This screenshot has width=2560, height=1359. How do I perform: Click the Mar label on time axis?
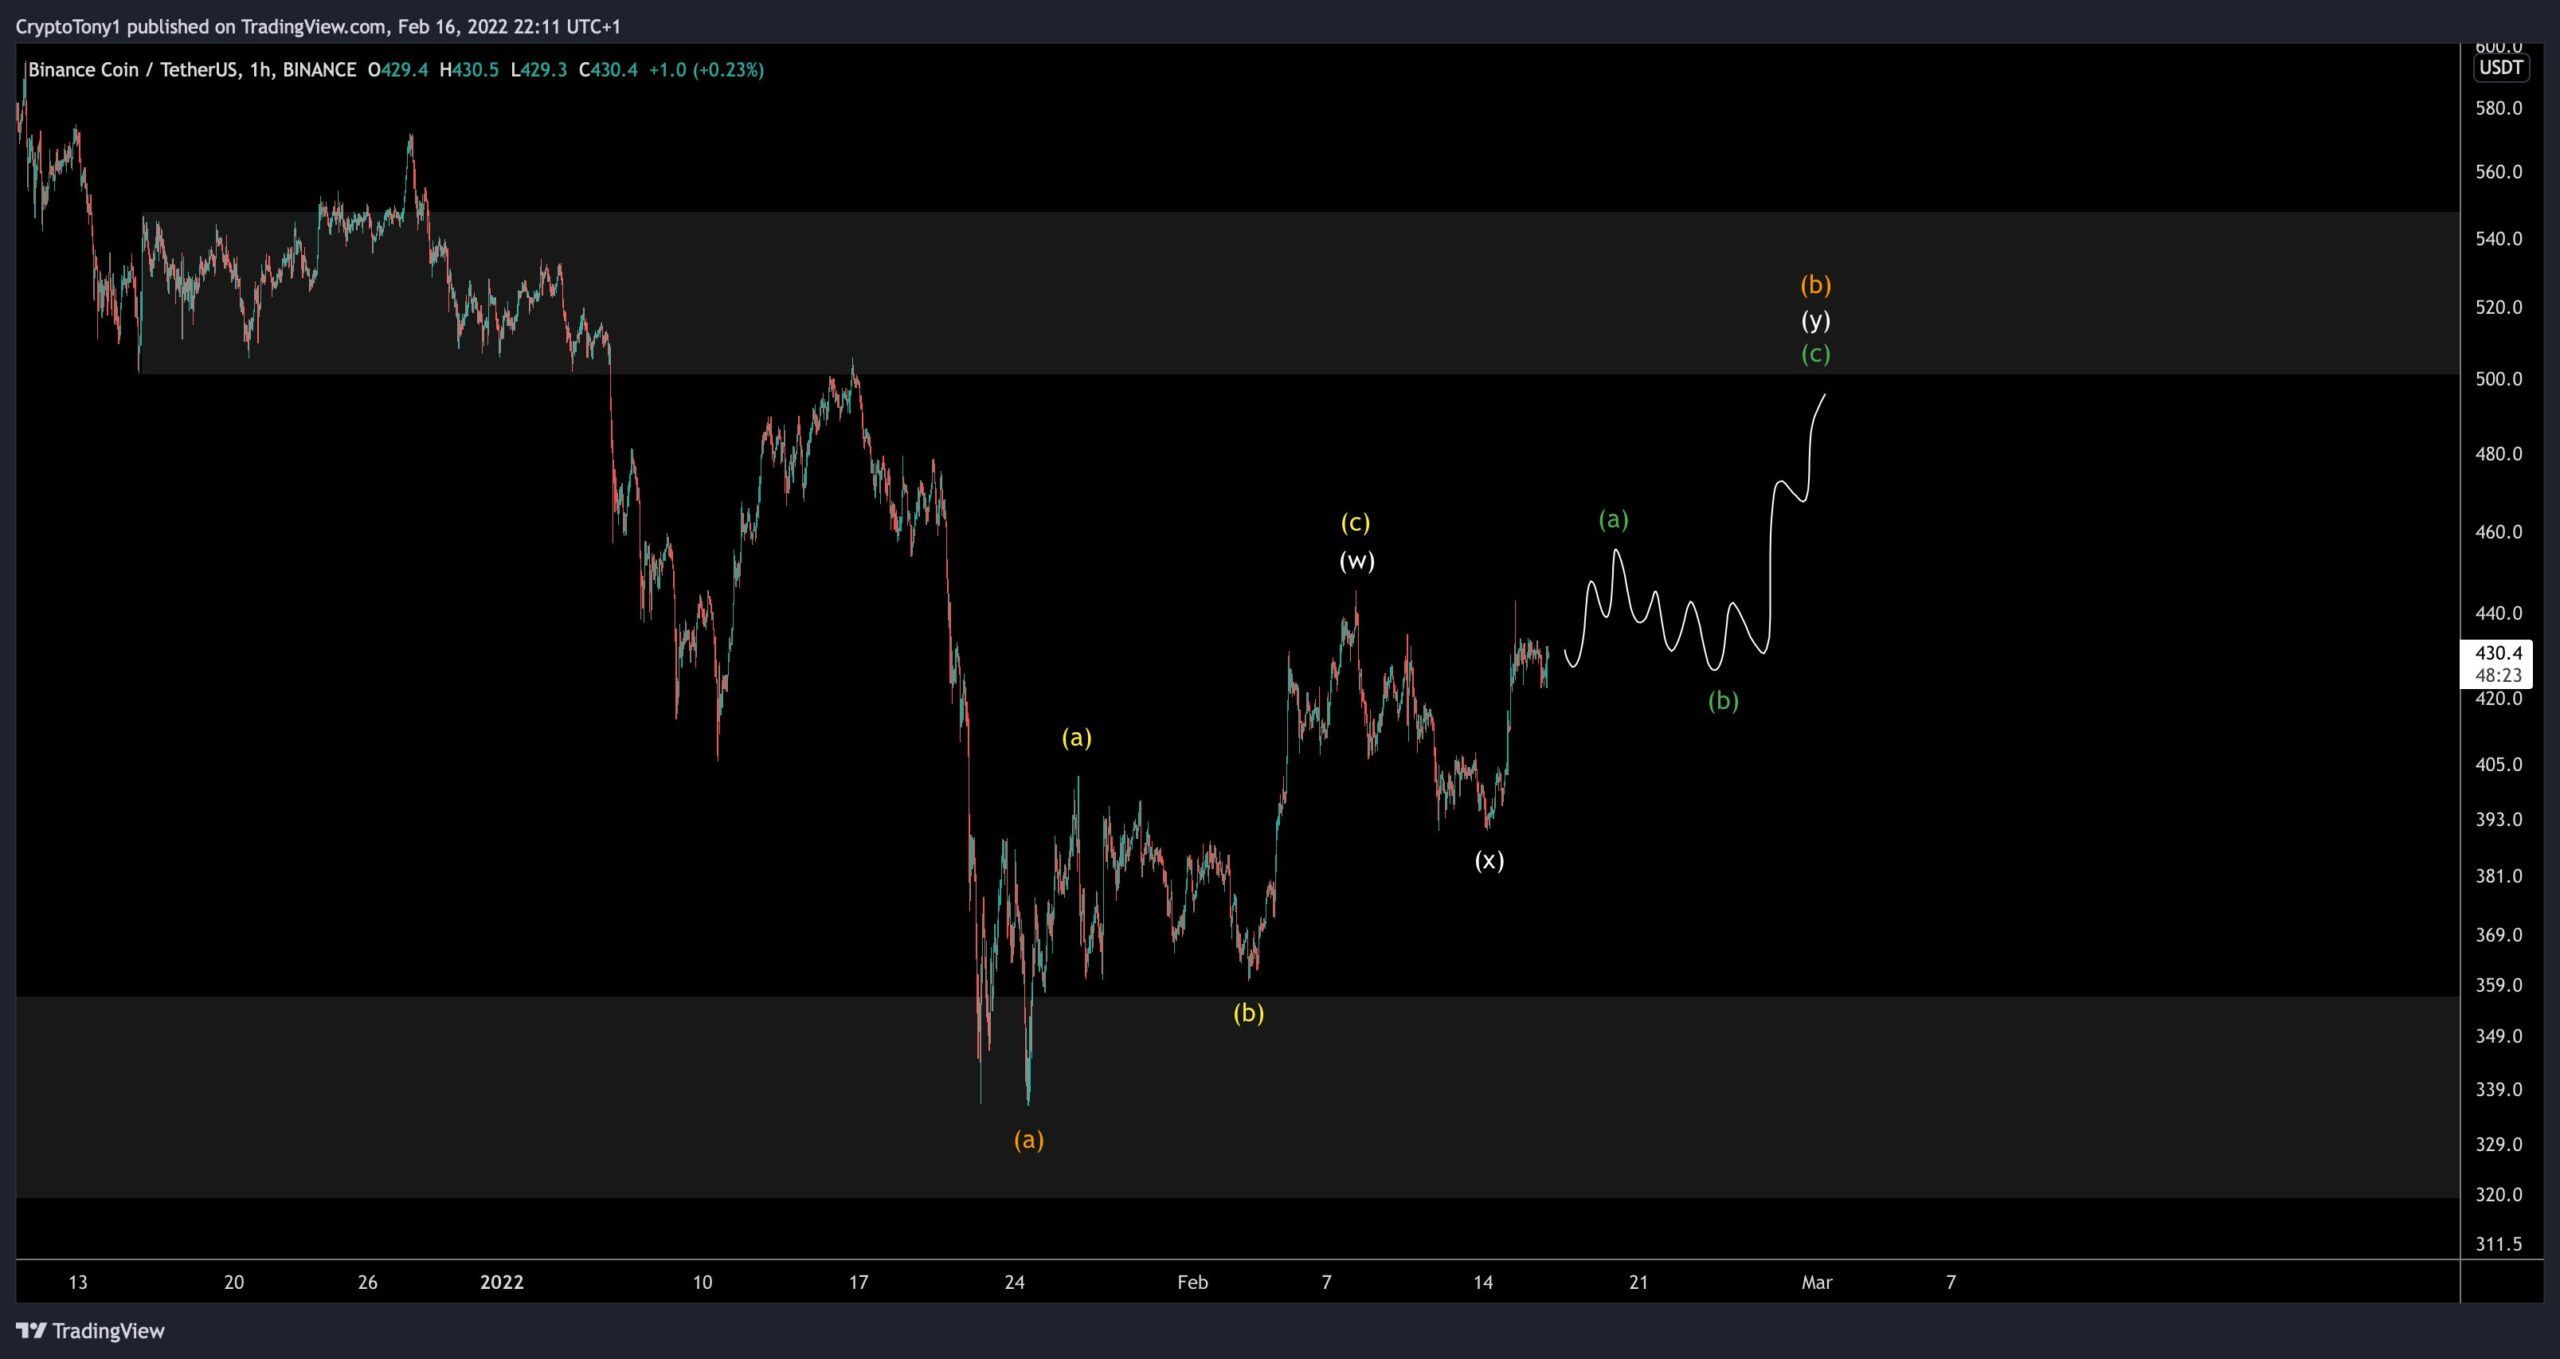pos(1816,1282)
